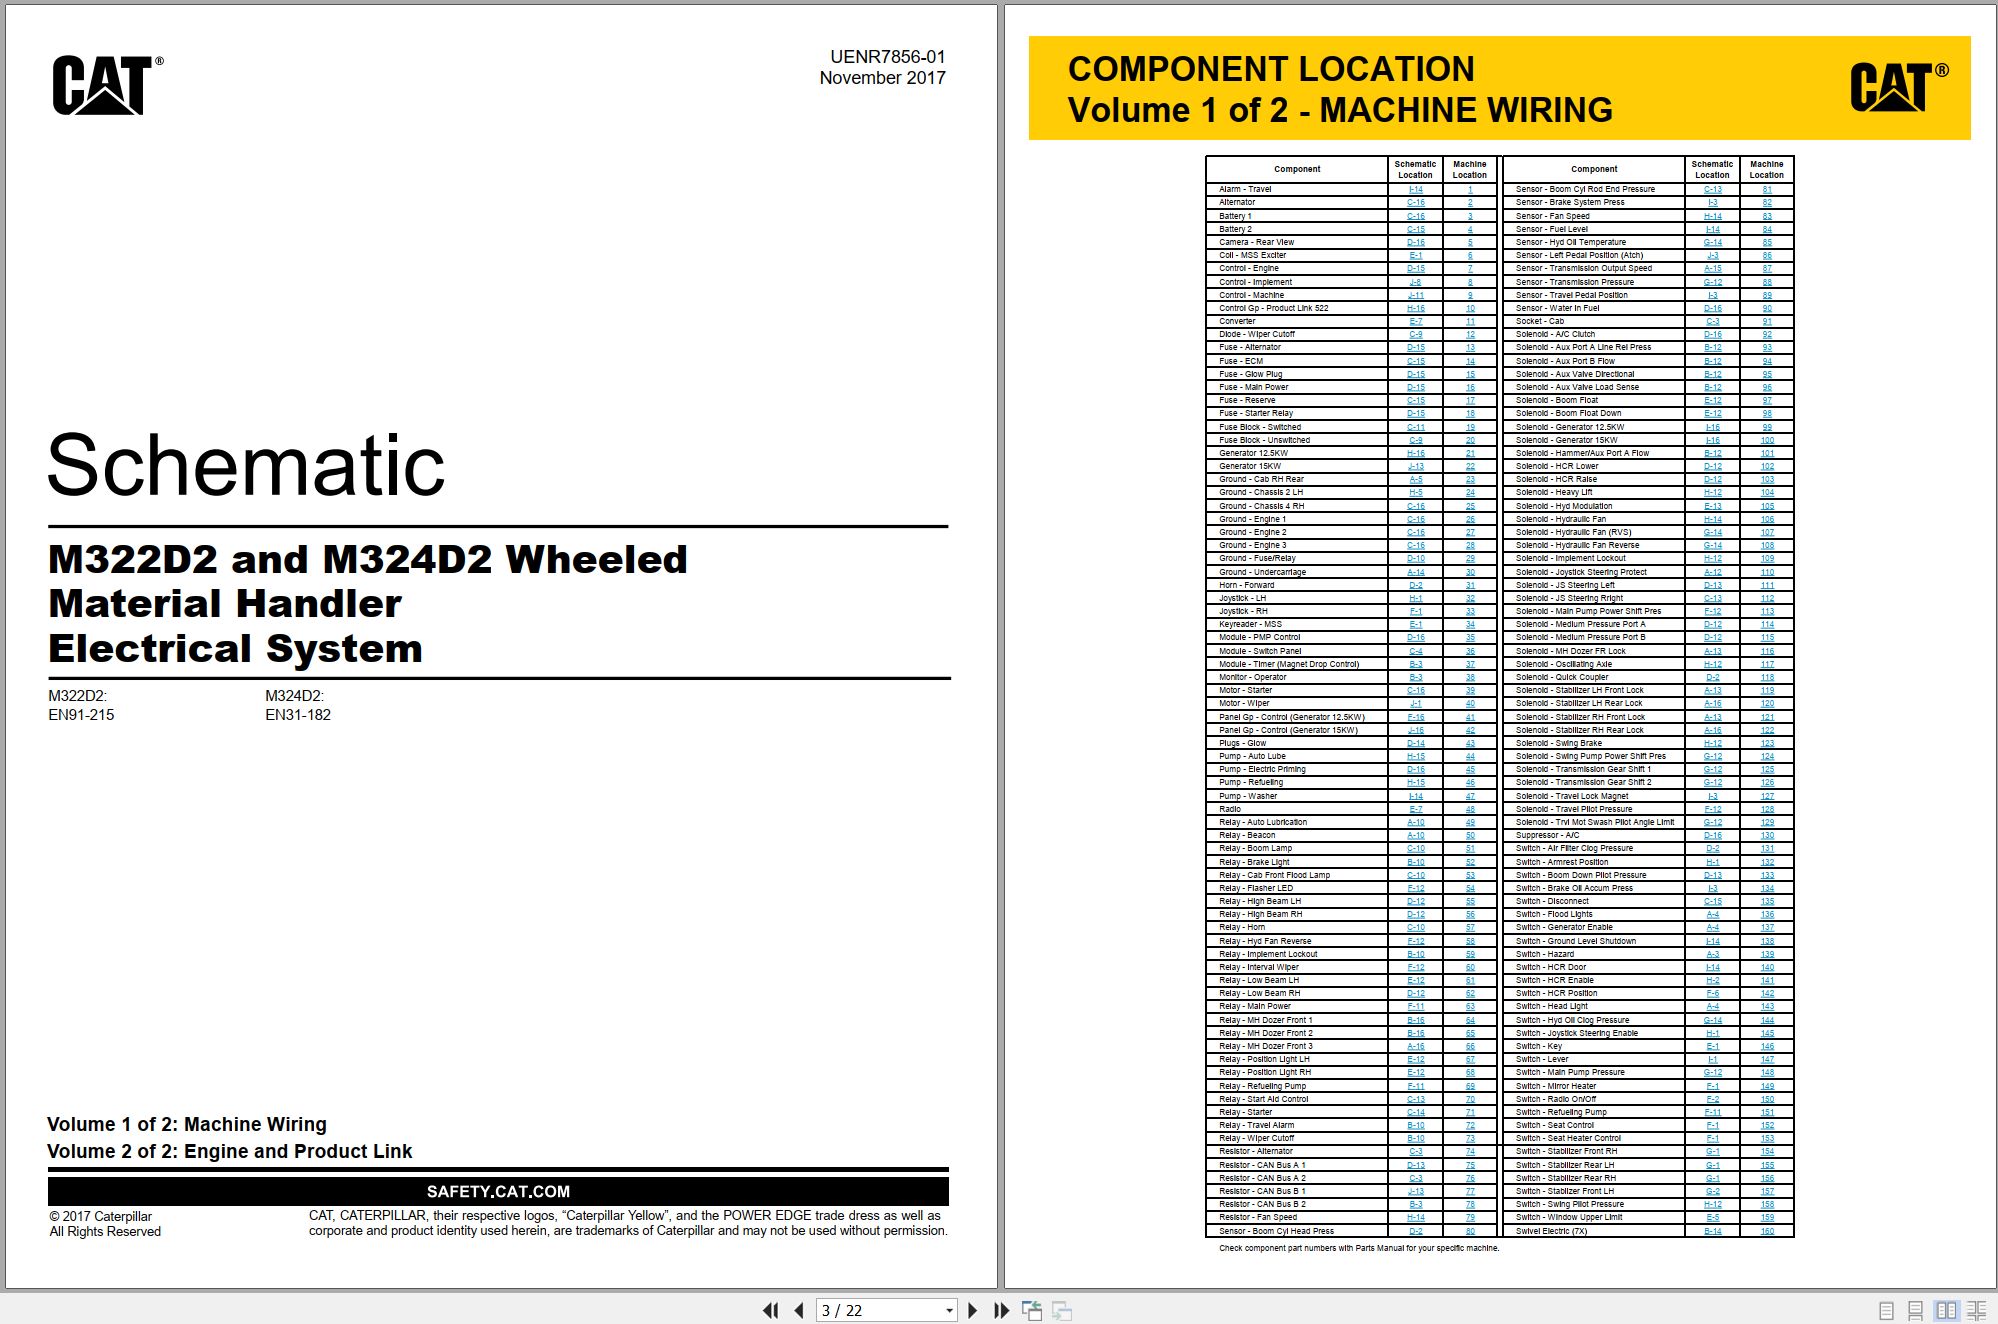The width and height of the screenshot is (1998, 1324).
Task: Open schematic location C-11 for Fuse Block - Switched
Action: pos(1415,427)
